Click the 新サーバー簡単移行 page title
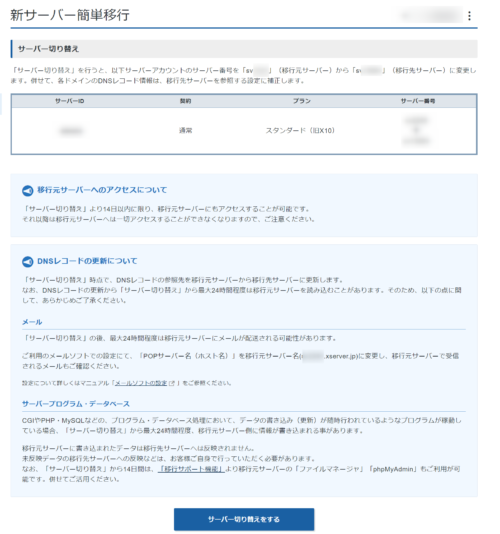This screenshot has height=534, width=500. pyautogui.click(x=70, y=15)
